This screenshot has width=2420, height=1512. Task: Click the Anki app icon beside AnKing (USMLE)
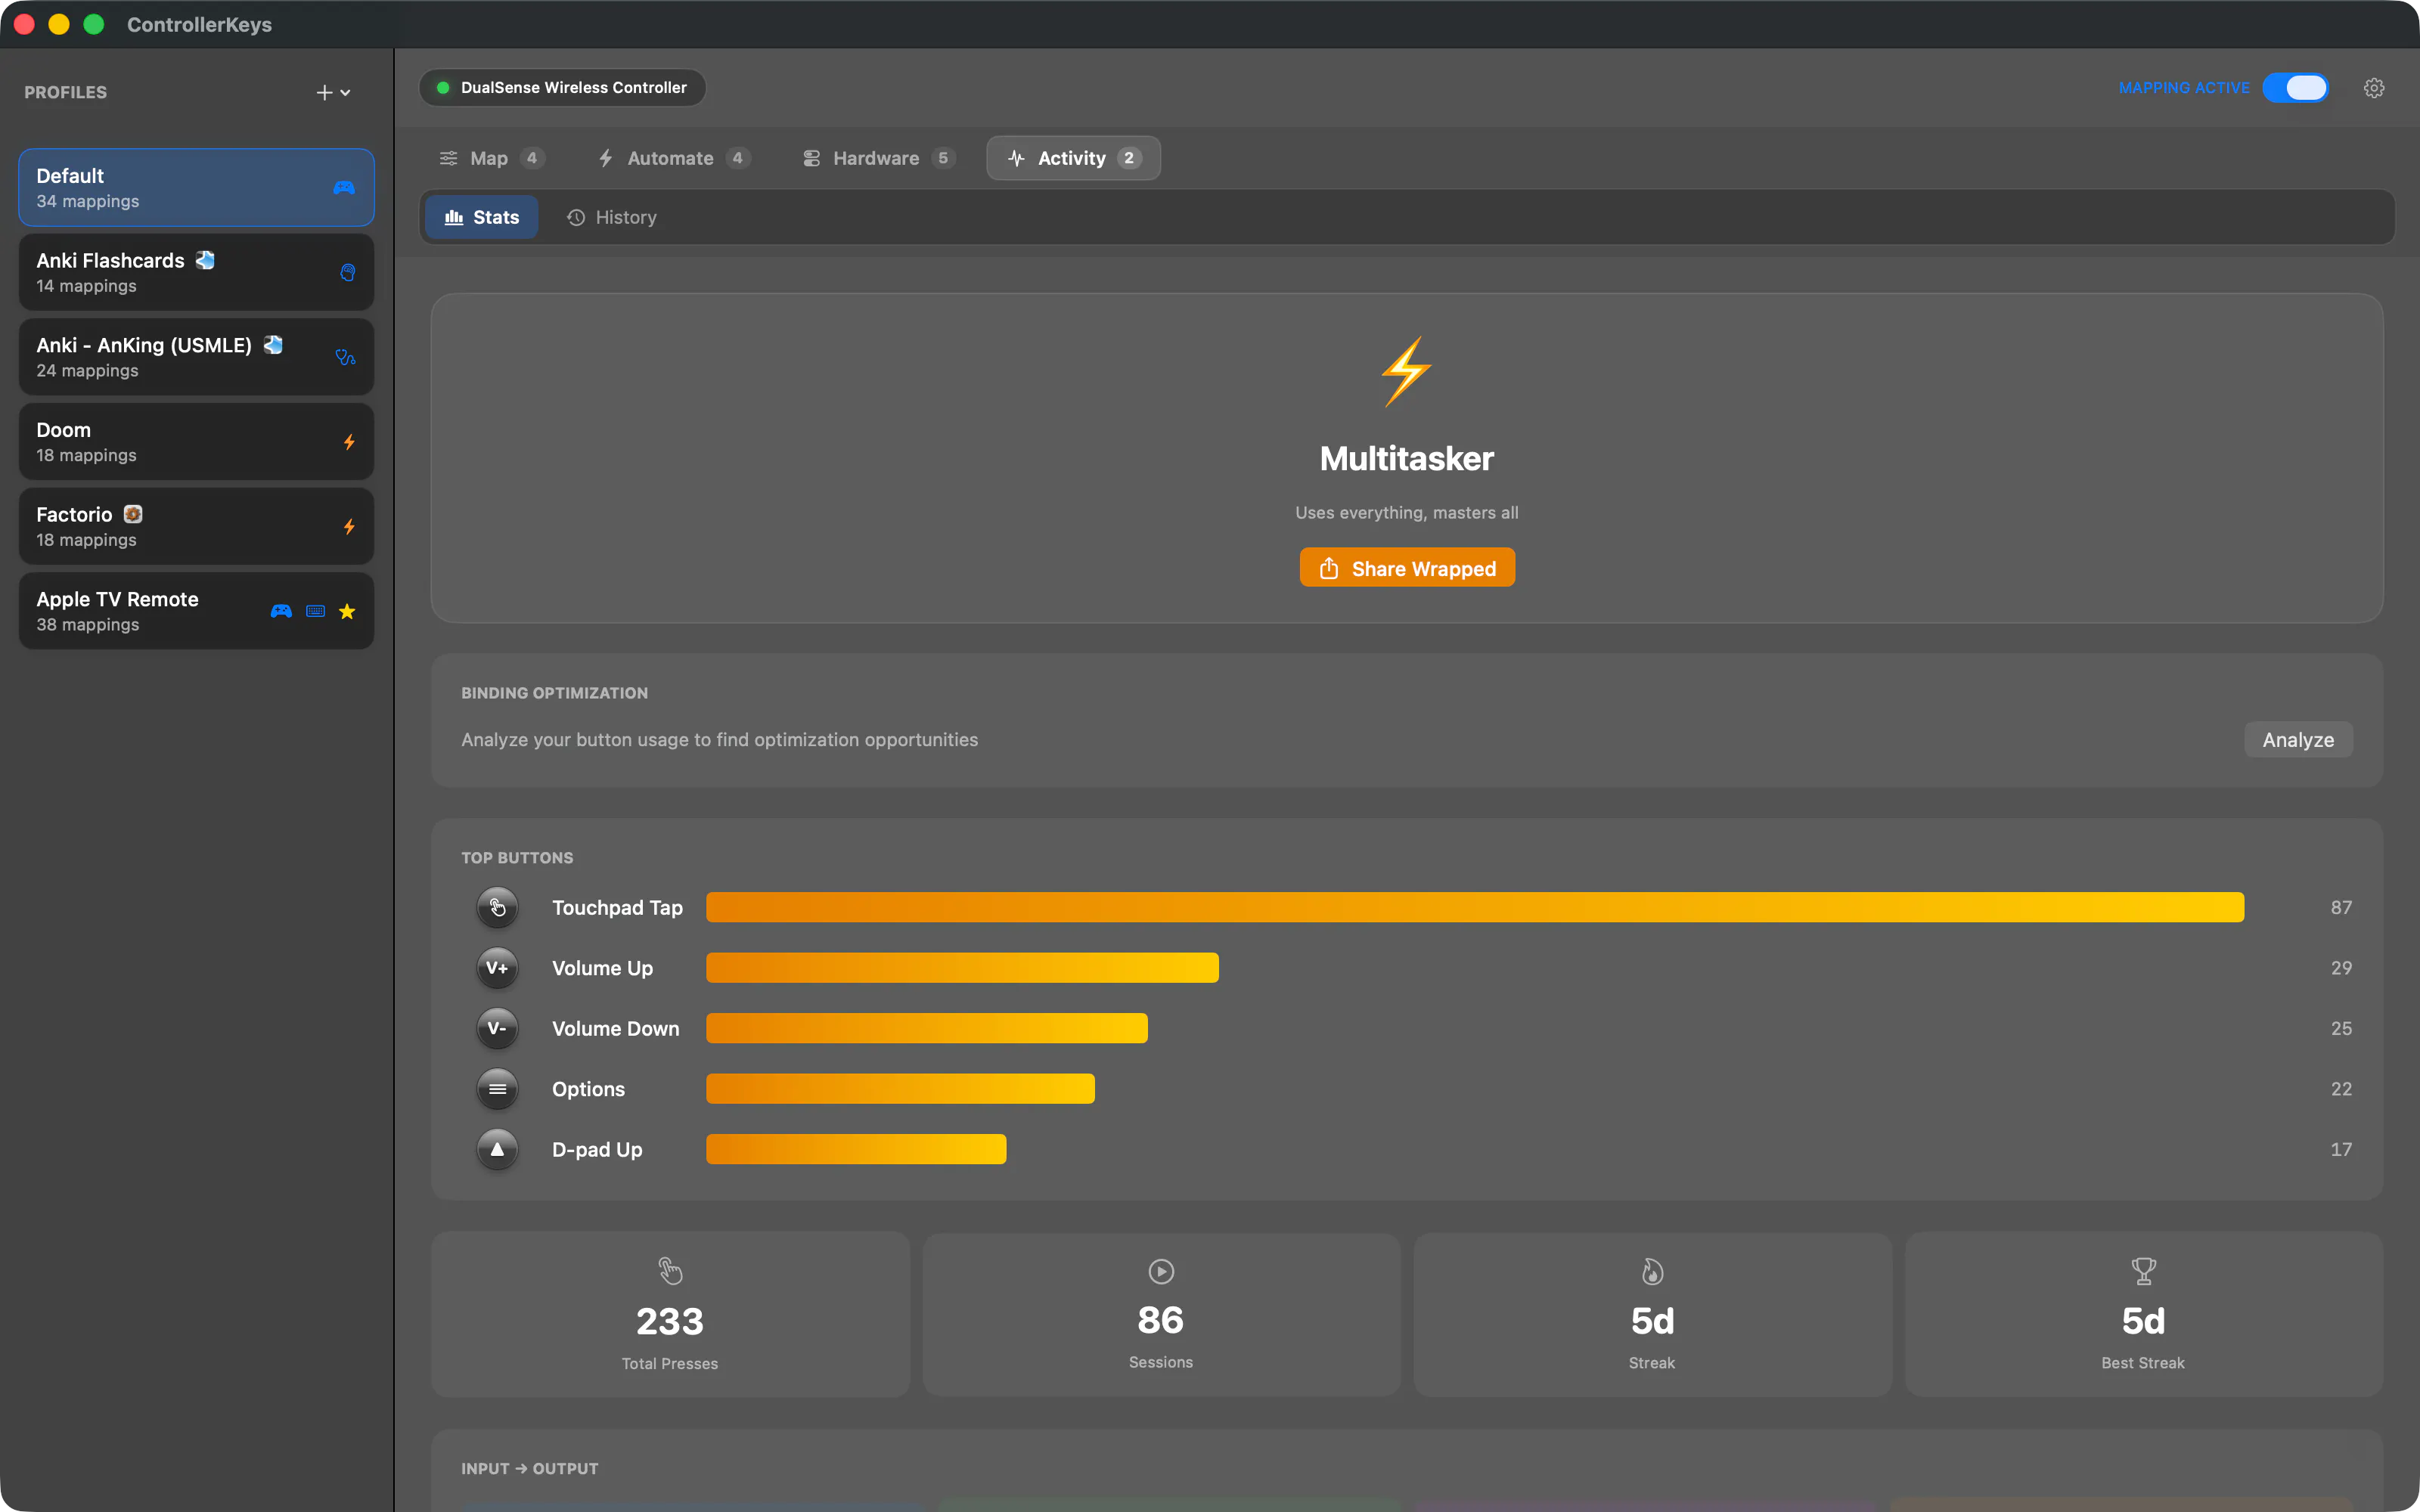(273, 345)
